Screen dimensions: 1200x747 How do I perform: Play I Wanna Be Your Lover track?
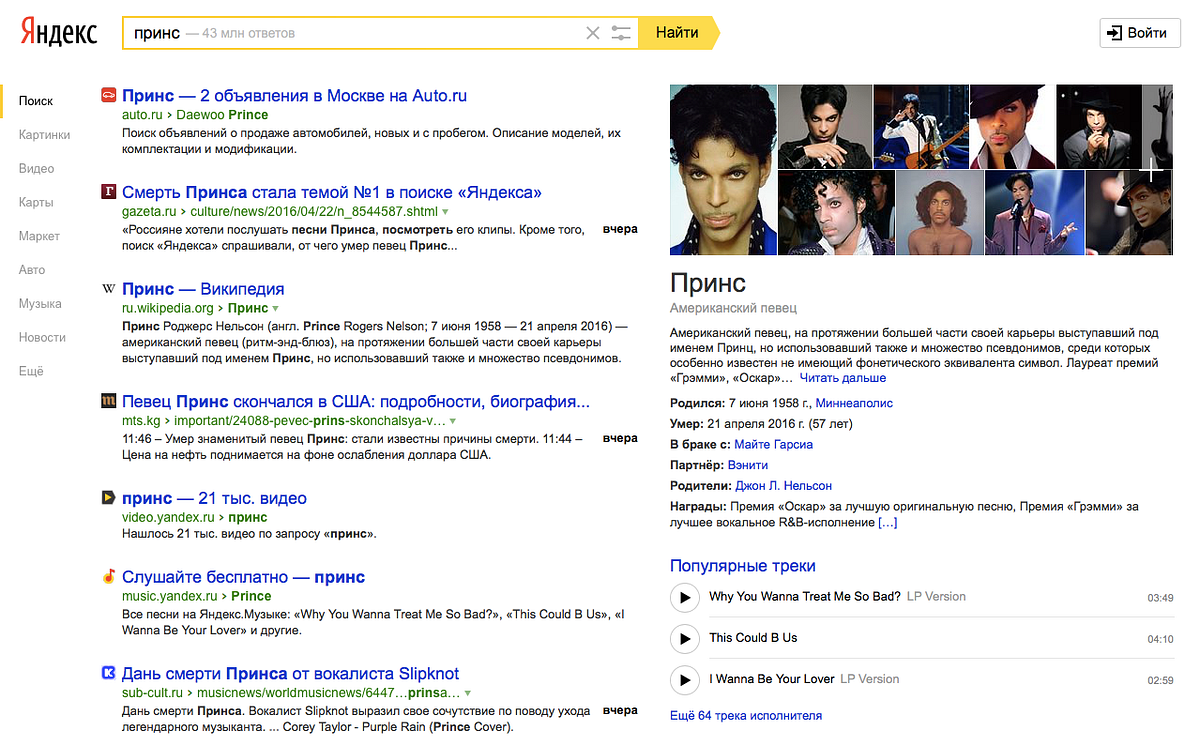click(x=684, y=680)
